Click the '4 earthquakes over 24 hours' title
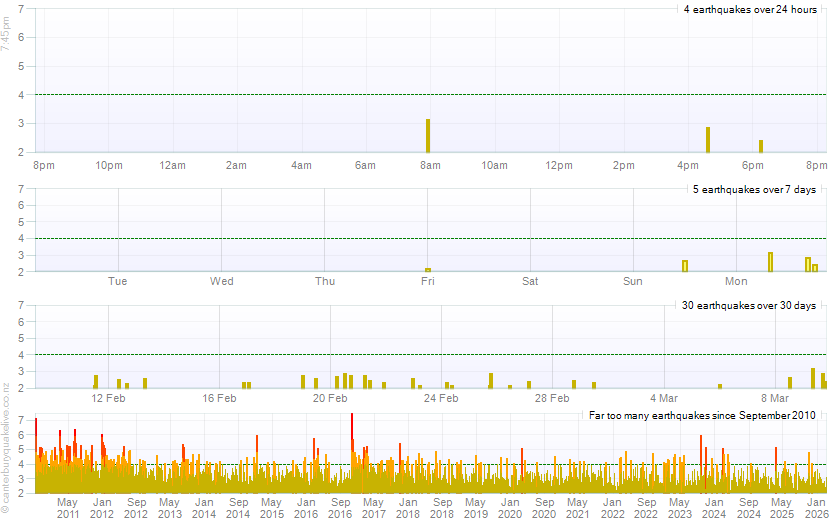 point(750,9)
